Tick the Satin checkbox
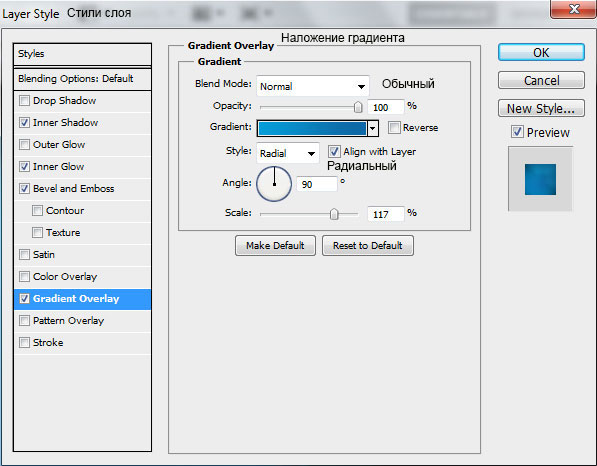 24,254
